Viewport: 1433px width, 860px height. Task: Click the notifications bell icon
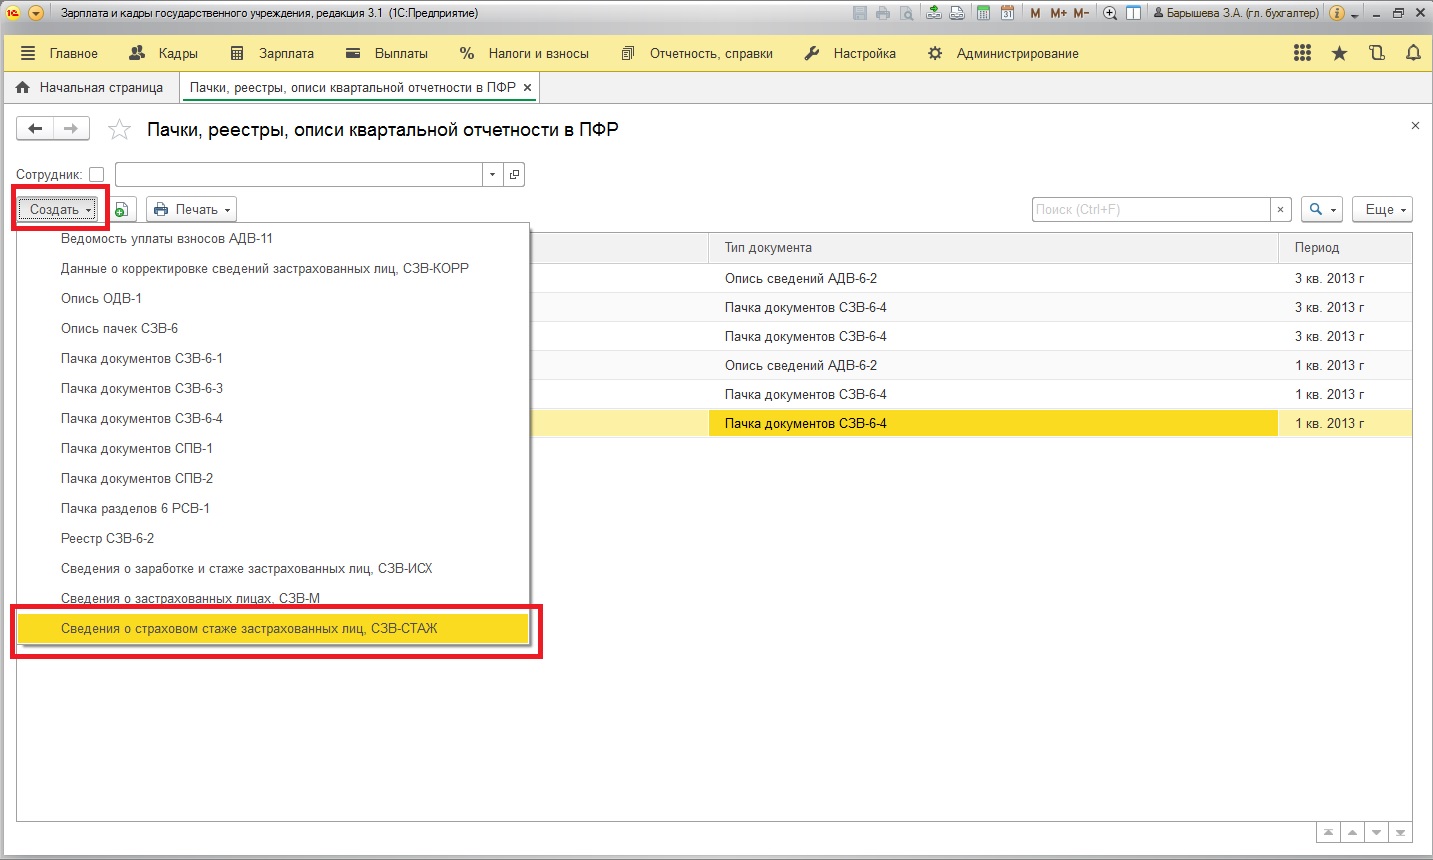tap(1413, 53)
